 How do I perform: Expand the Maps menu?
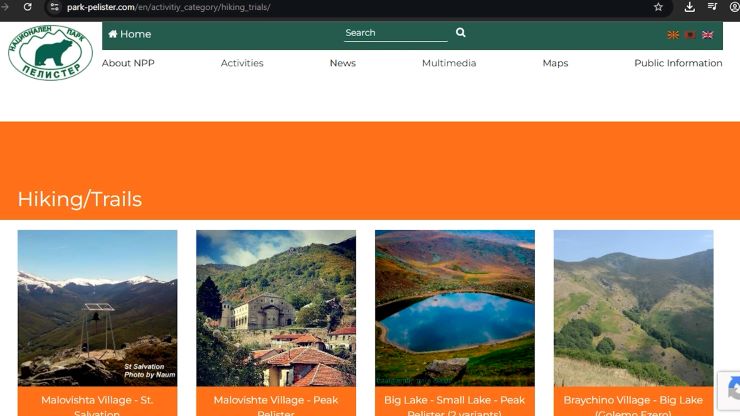tap(555, 63)
